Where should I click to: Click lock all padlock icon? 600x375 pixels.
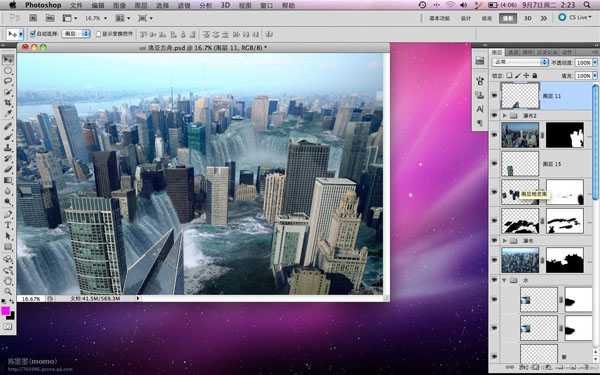(x=535, y=76)
